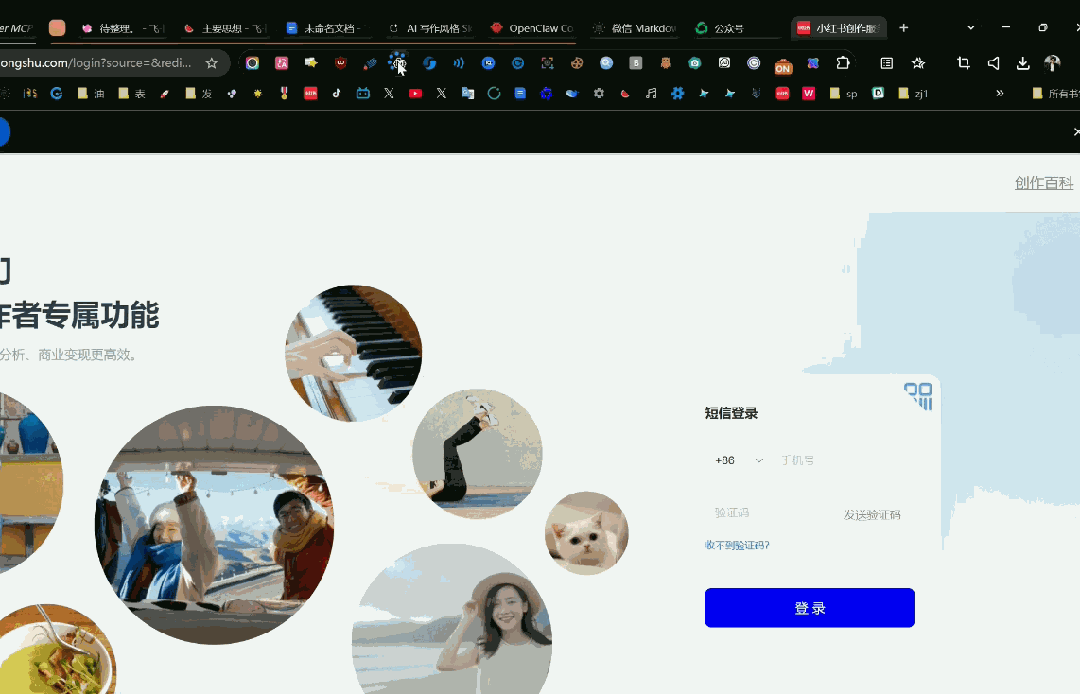
Task: Switch to the 待整理 tab
Action: click(x=123, y=28)
